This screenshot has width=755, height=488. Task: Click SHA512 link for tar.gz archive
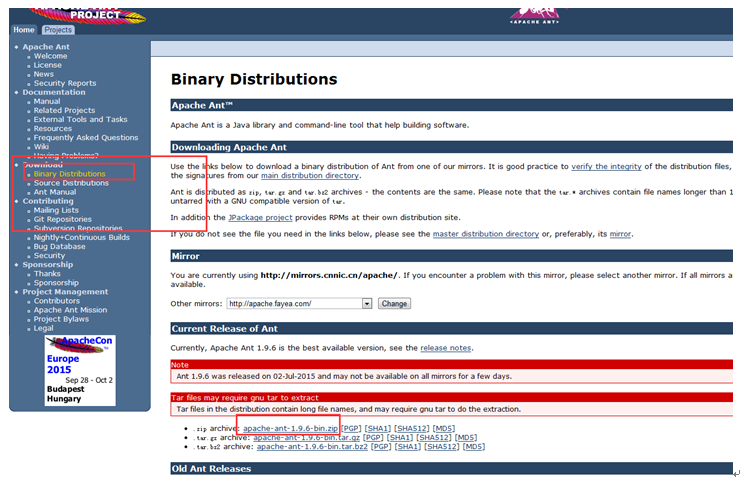click(x=434, y=438)
